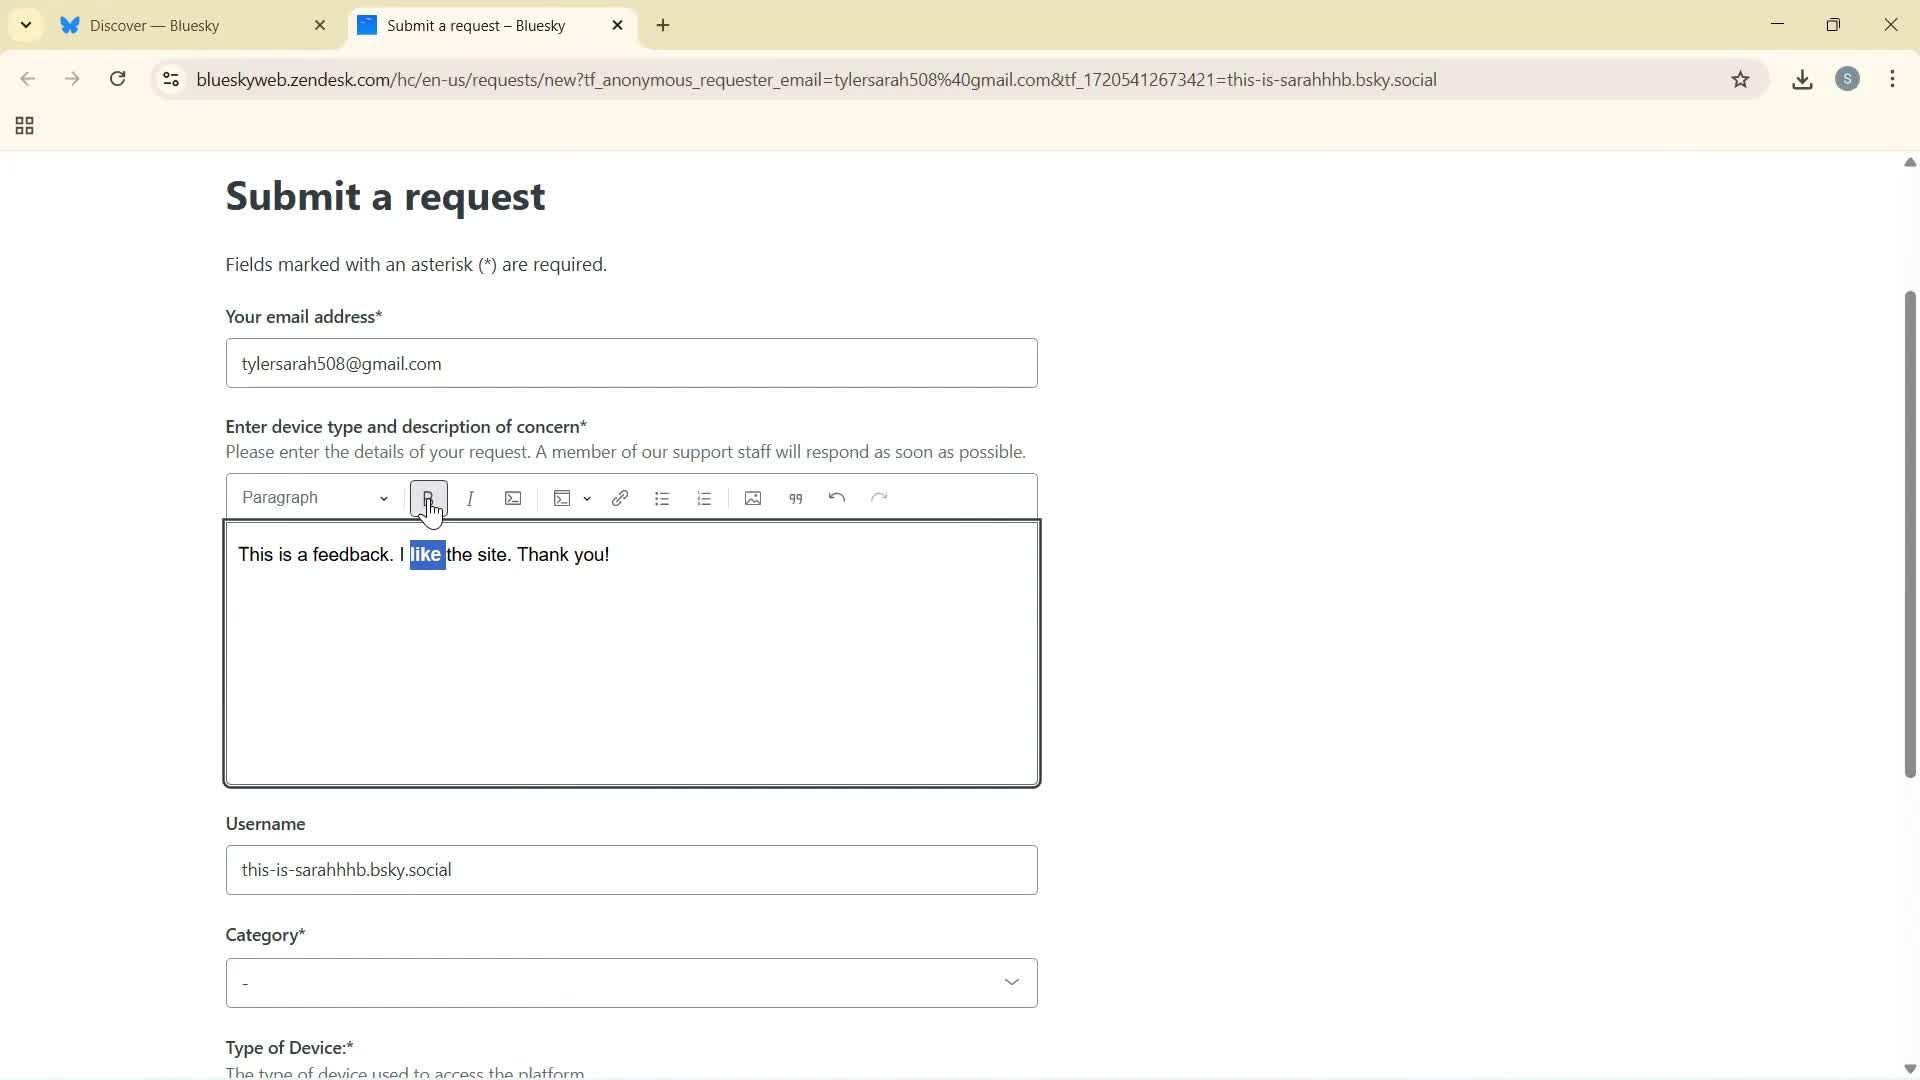Insert a link with the chain icon
Screen dimensions: 1920x1080
pyautogui.click(x=620, y=497)
